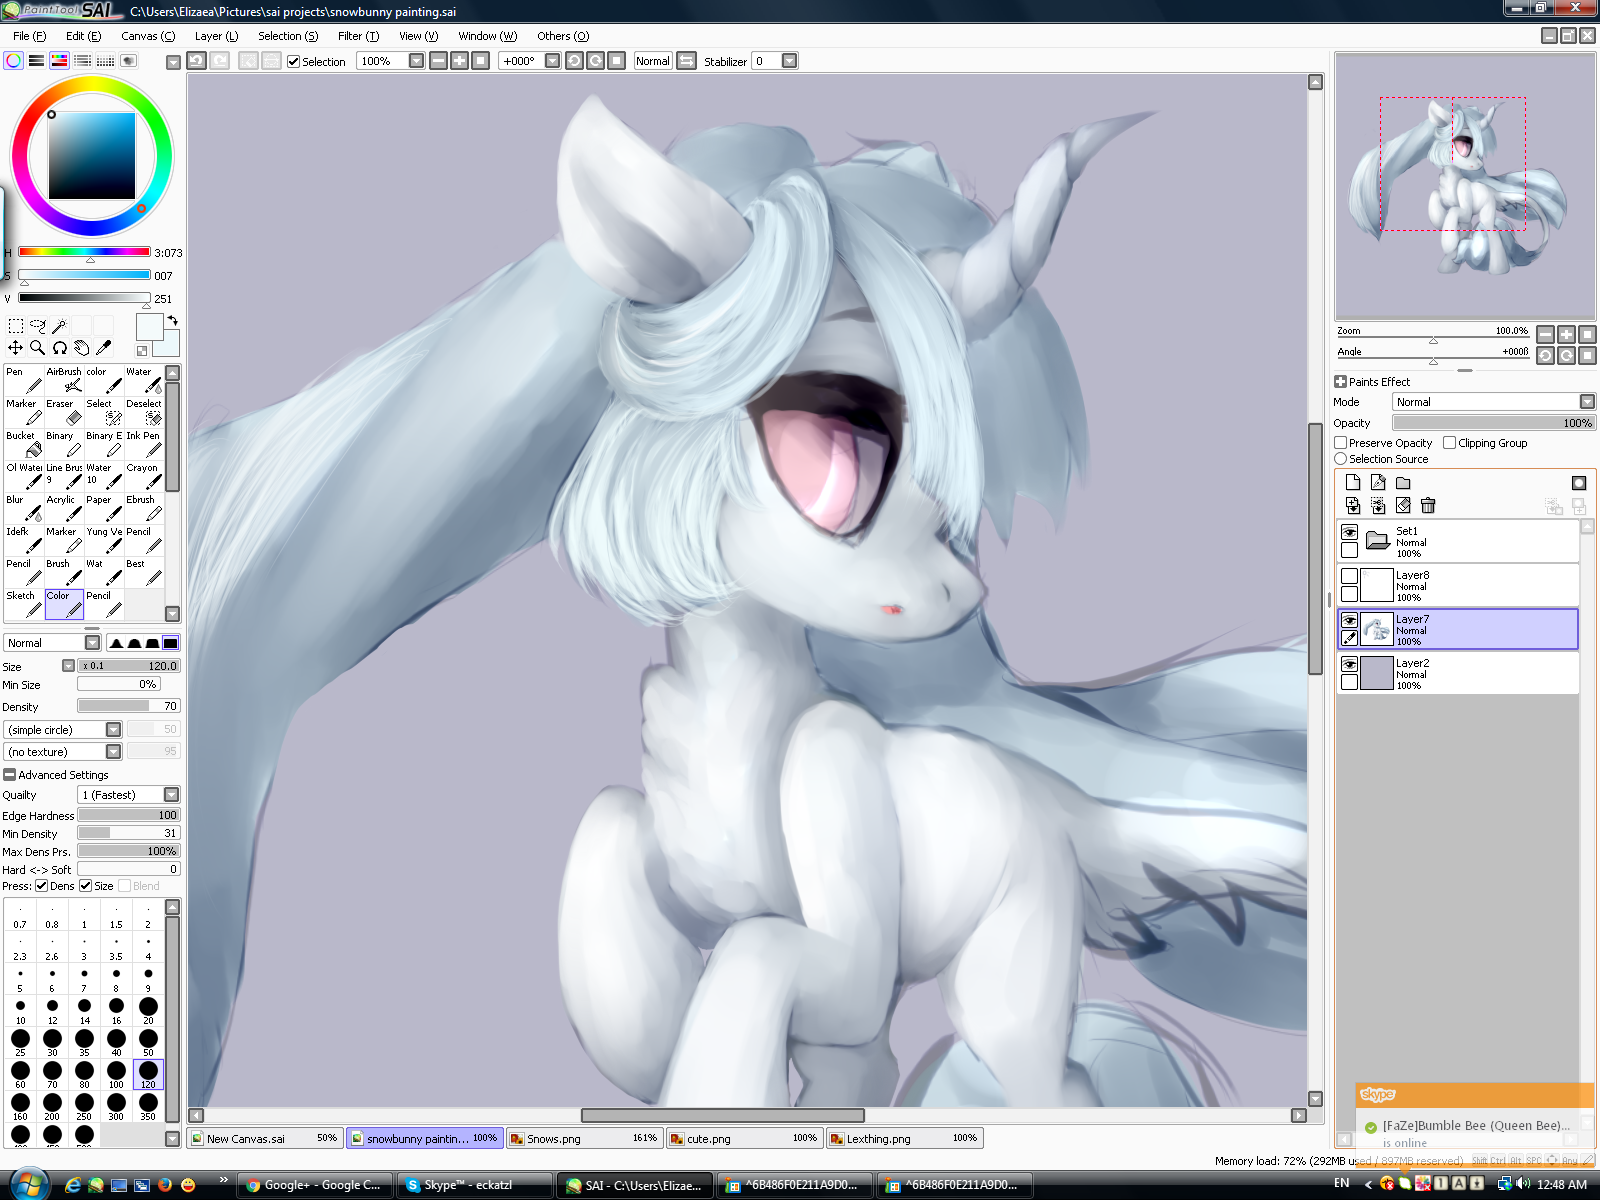This screenshot has width=1600, height=1200.
Task: Uncheck the Selection checkbox in toolbar
Action: tap(294, 62)
